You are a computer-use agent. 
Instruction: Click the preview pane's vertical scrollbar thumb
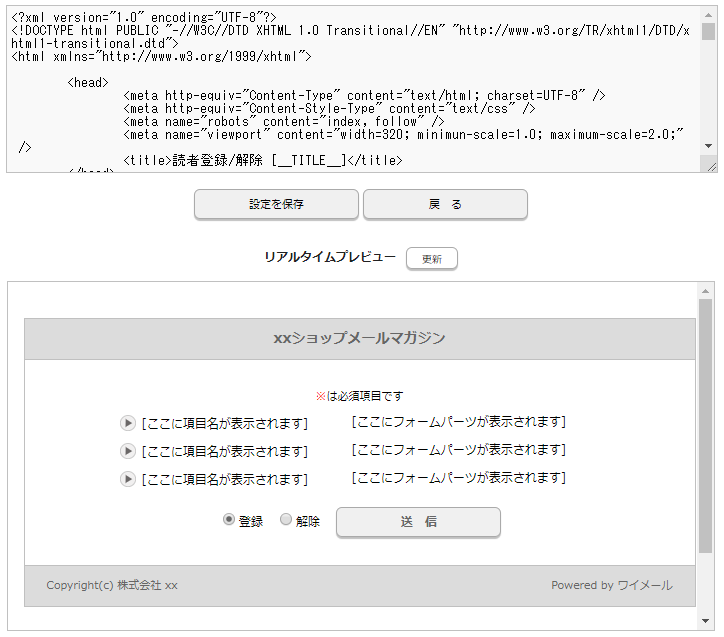[705, 425]
